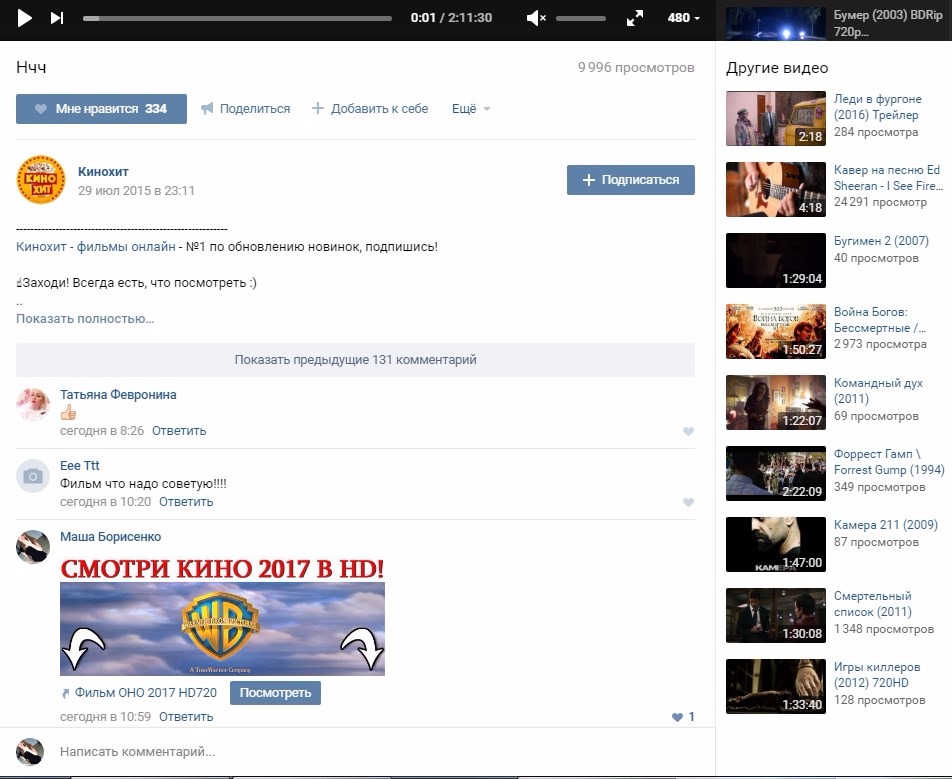Image resolution: width=952 pixels, height=779 pixels.
Task: Like the video with Мне нравится
Action: [101, 109]
